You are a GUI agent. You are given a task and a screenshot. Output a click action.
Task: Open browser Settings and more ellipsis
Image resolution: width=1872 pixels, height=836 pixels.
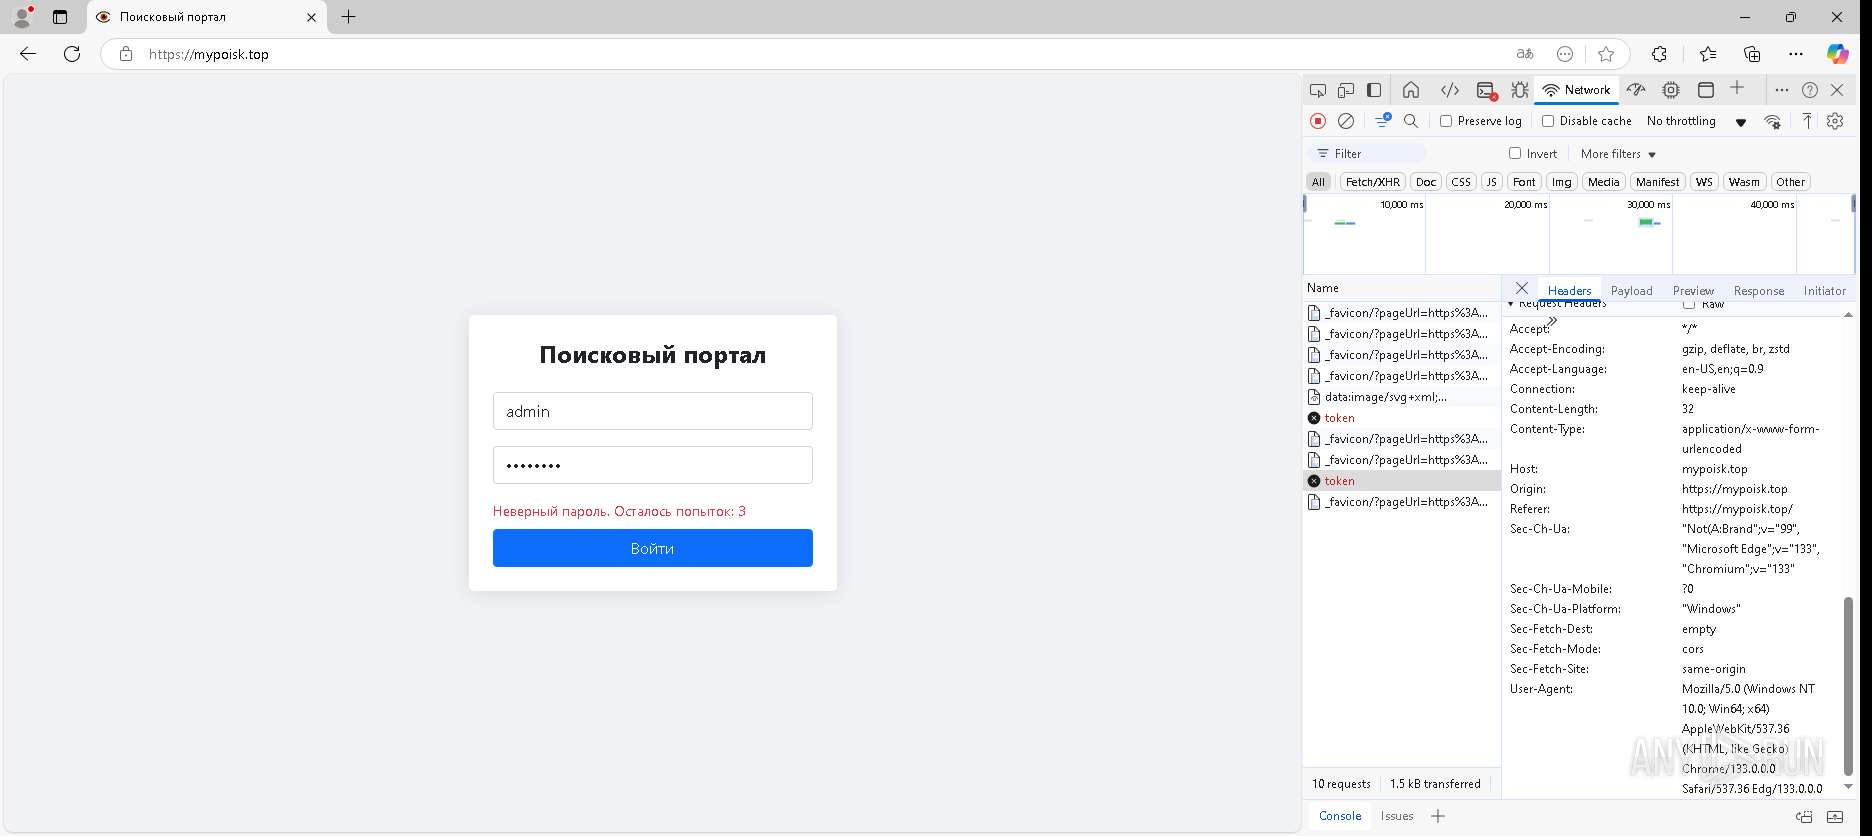(x=1796, y=54)
